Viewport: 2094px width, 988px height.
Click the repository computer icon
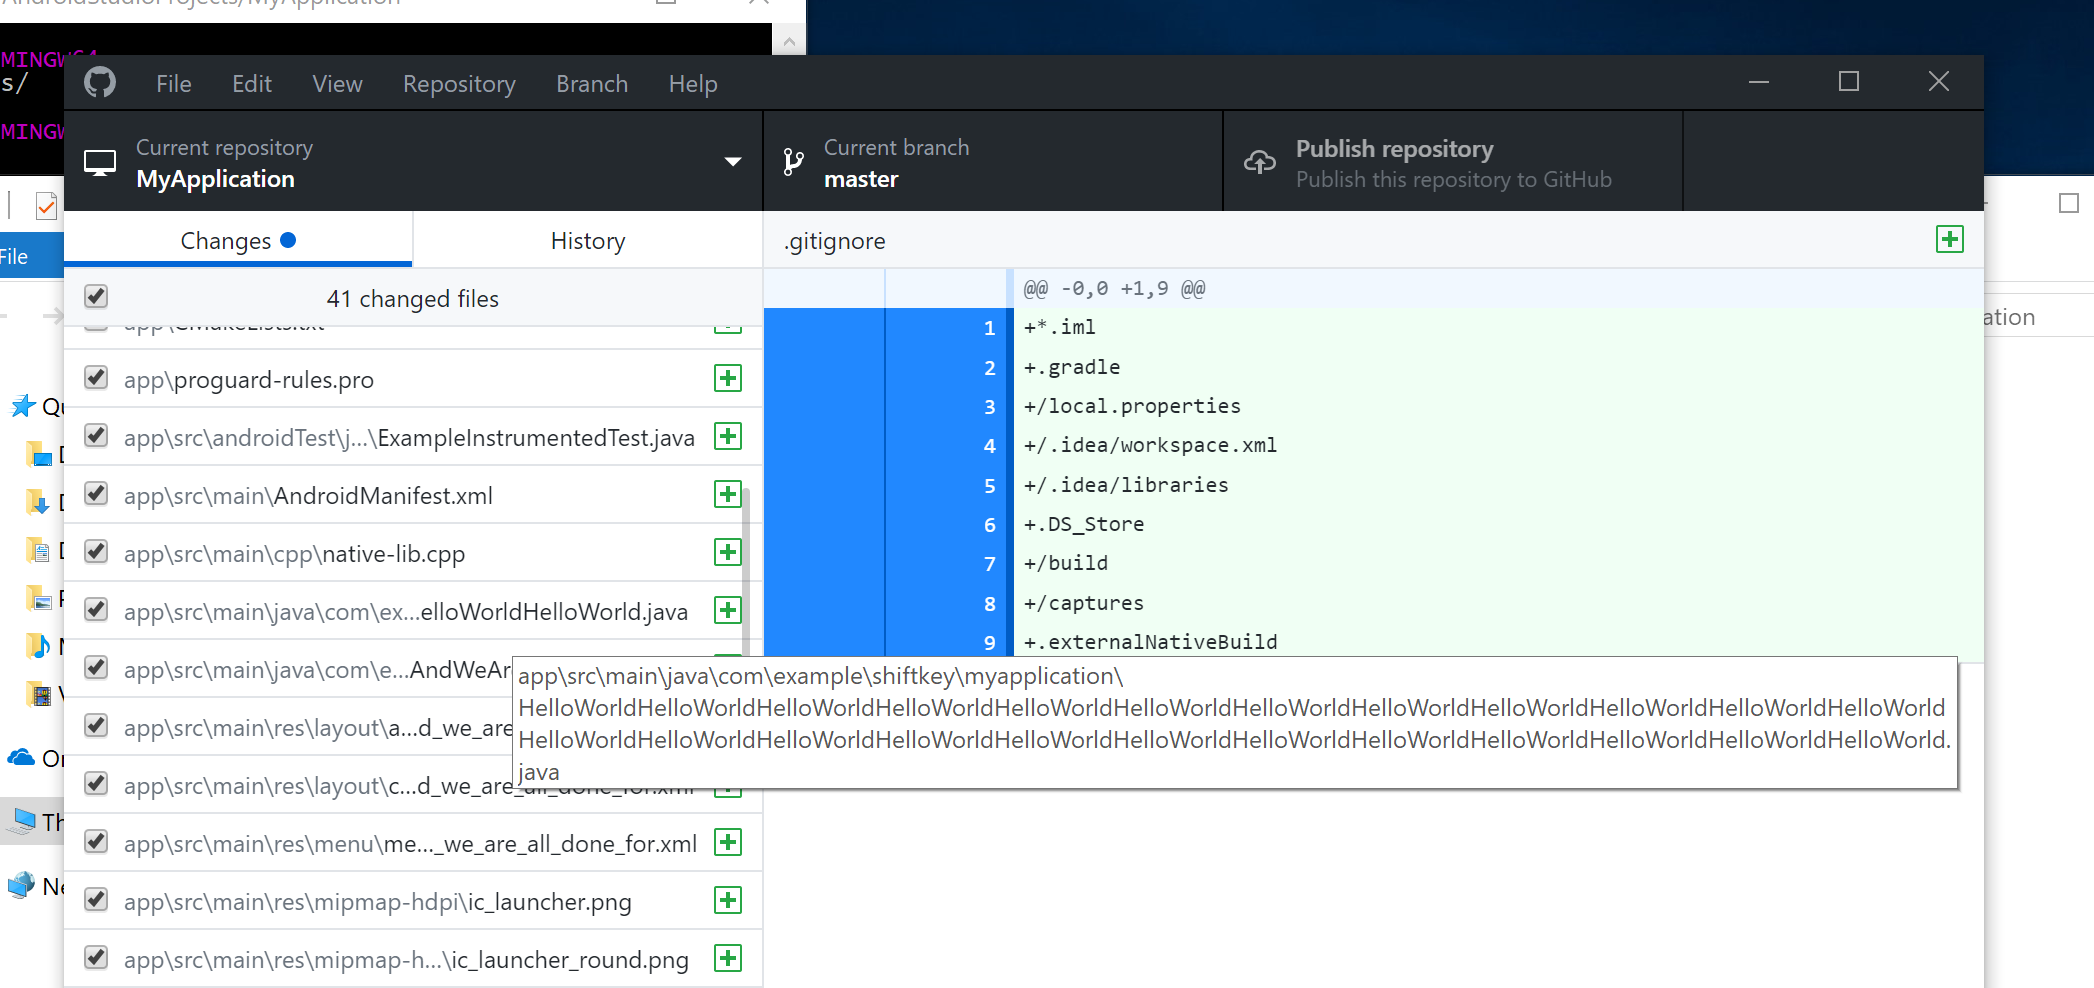pyautogui.click(x=100, y=161)
